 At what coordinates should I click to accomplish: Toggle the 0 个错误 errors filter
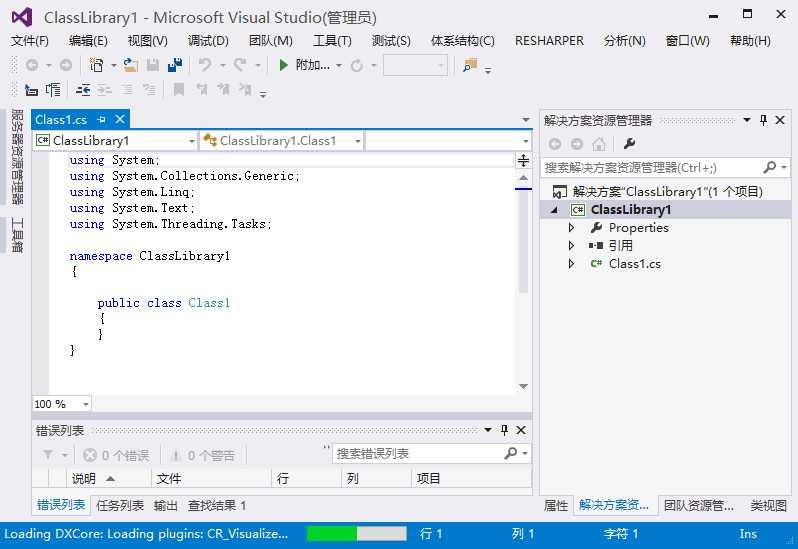tap(116, 455)
